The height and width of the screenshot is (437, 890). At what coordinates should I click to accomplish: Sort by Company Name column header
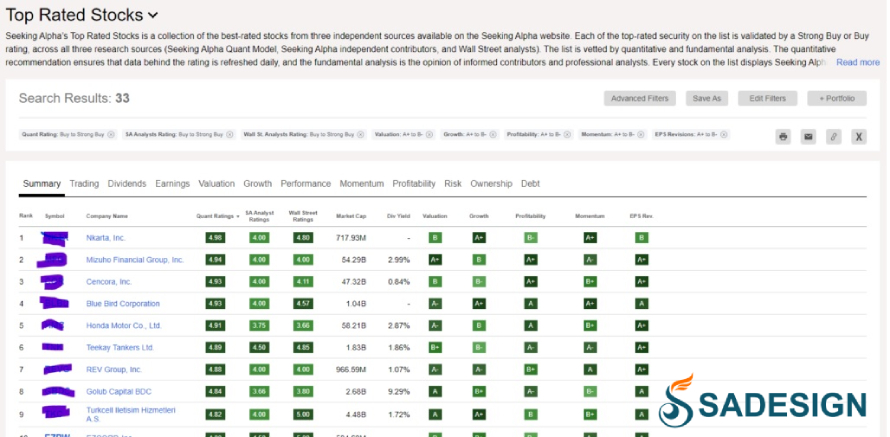click(x=107, y=216)
